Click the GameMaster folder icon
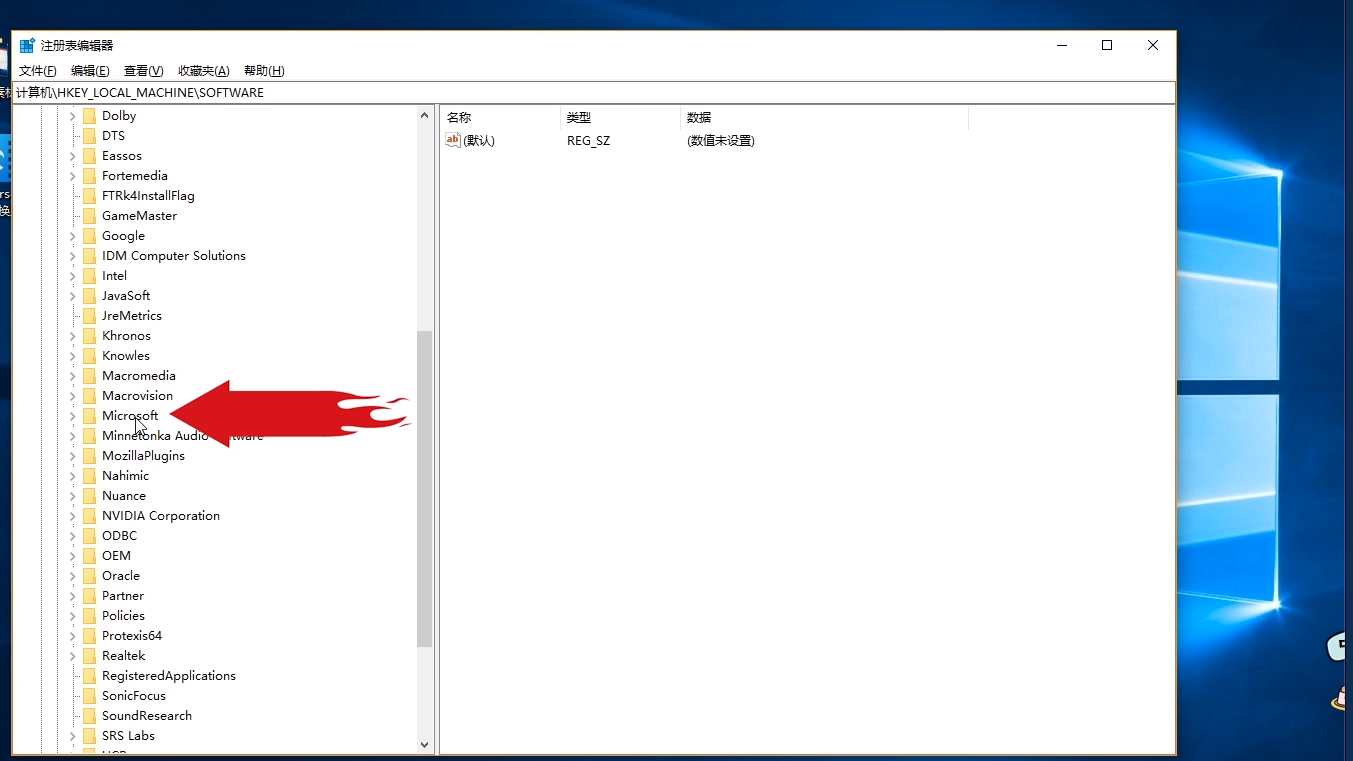Screen dimensions: 1353x761 click(89, 216)
